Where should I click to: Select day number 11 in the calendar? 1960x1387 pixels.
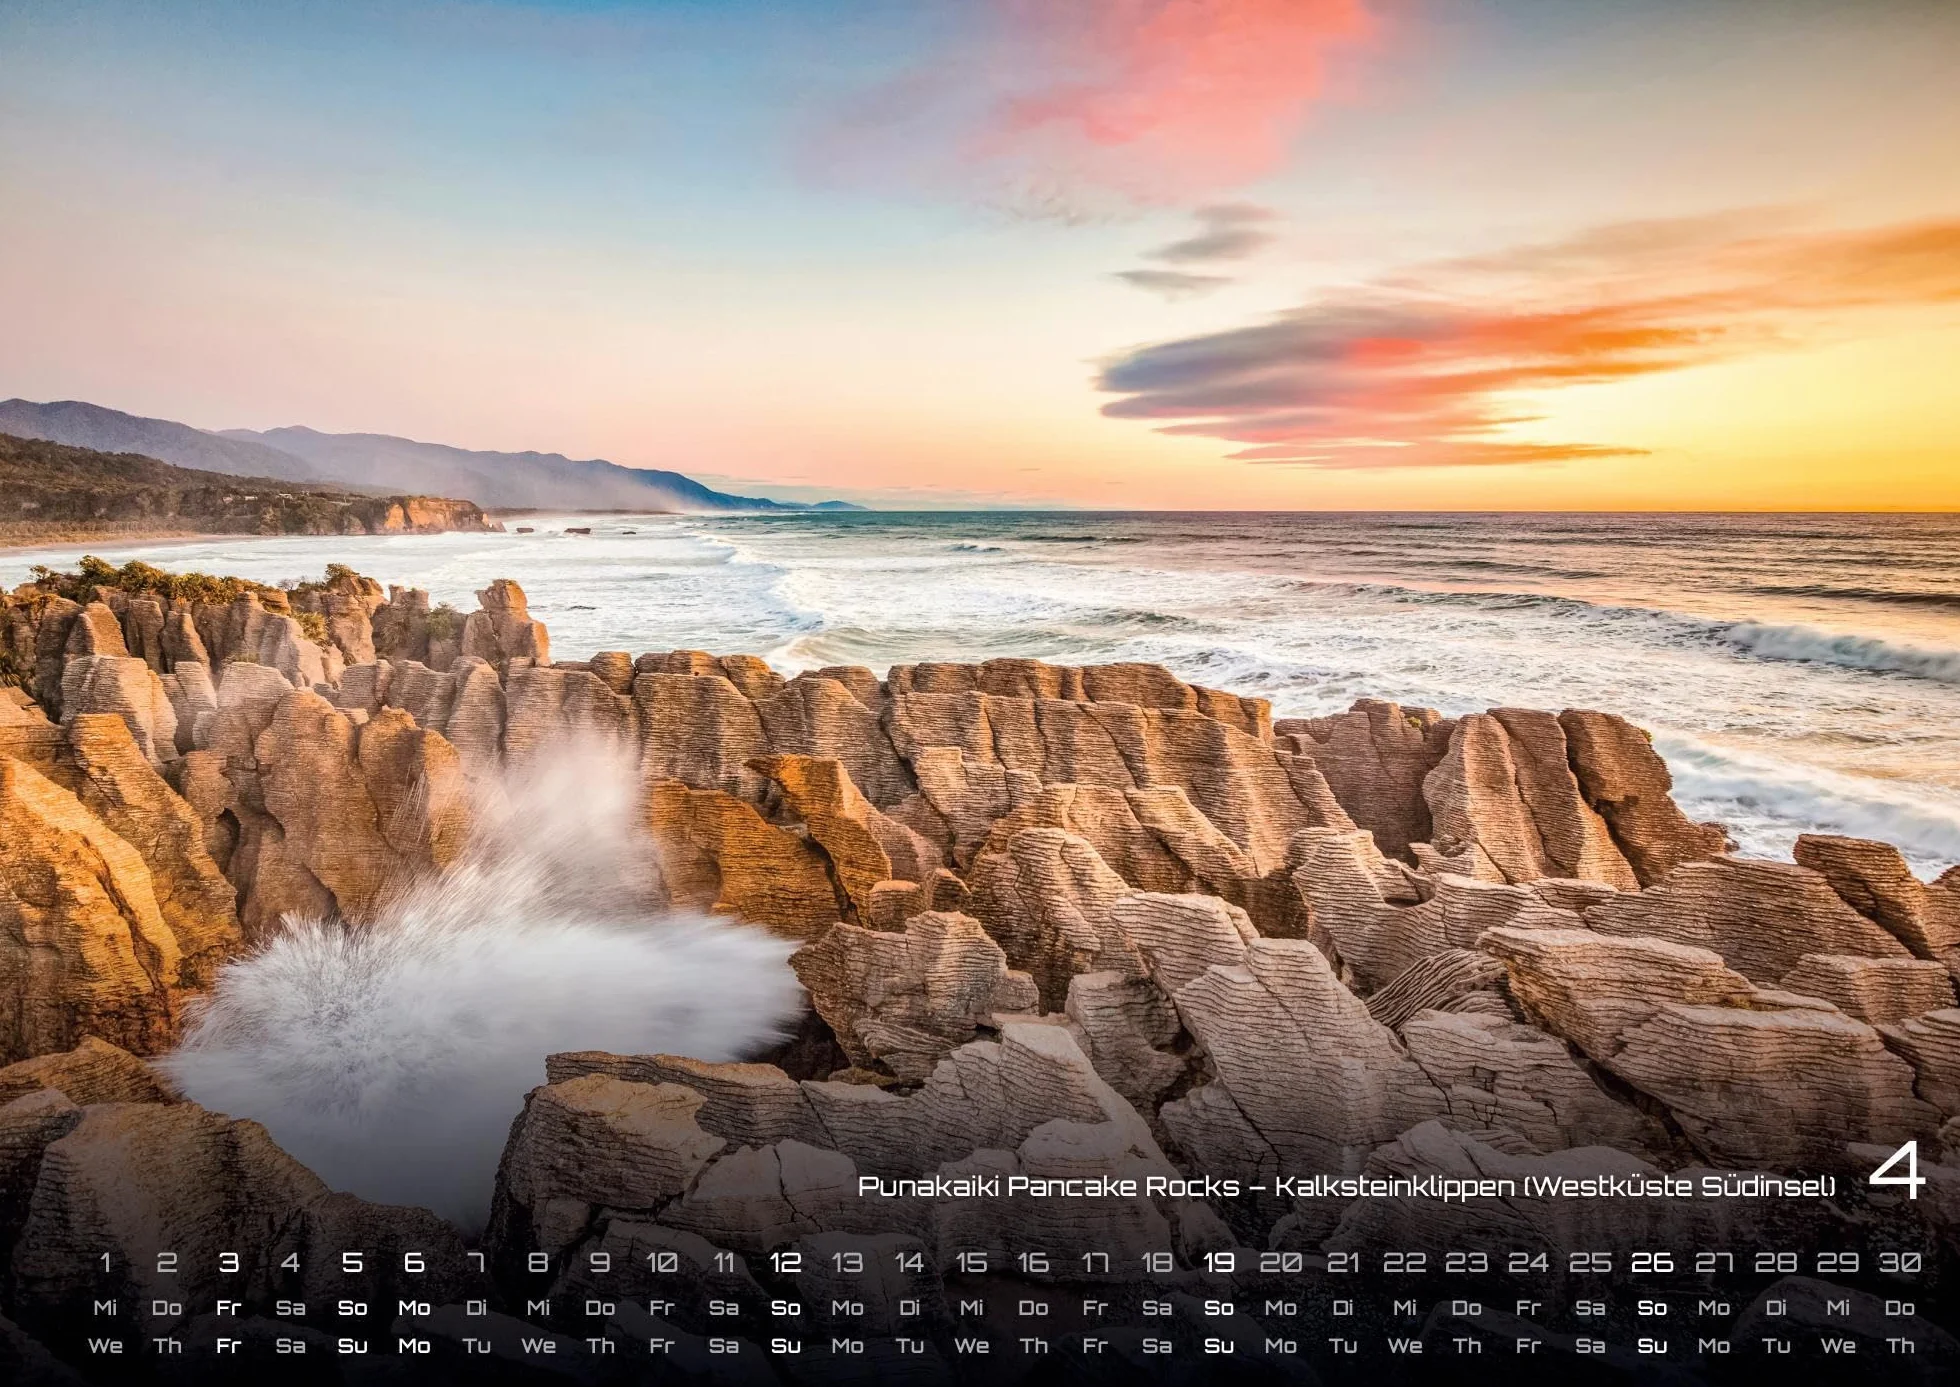(x=723, y=1263)
